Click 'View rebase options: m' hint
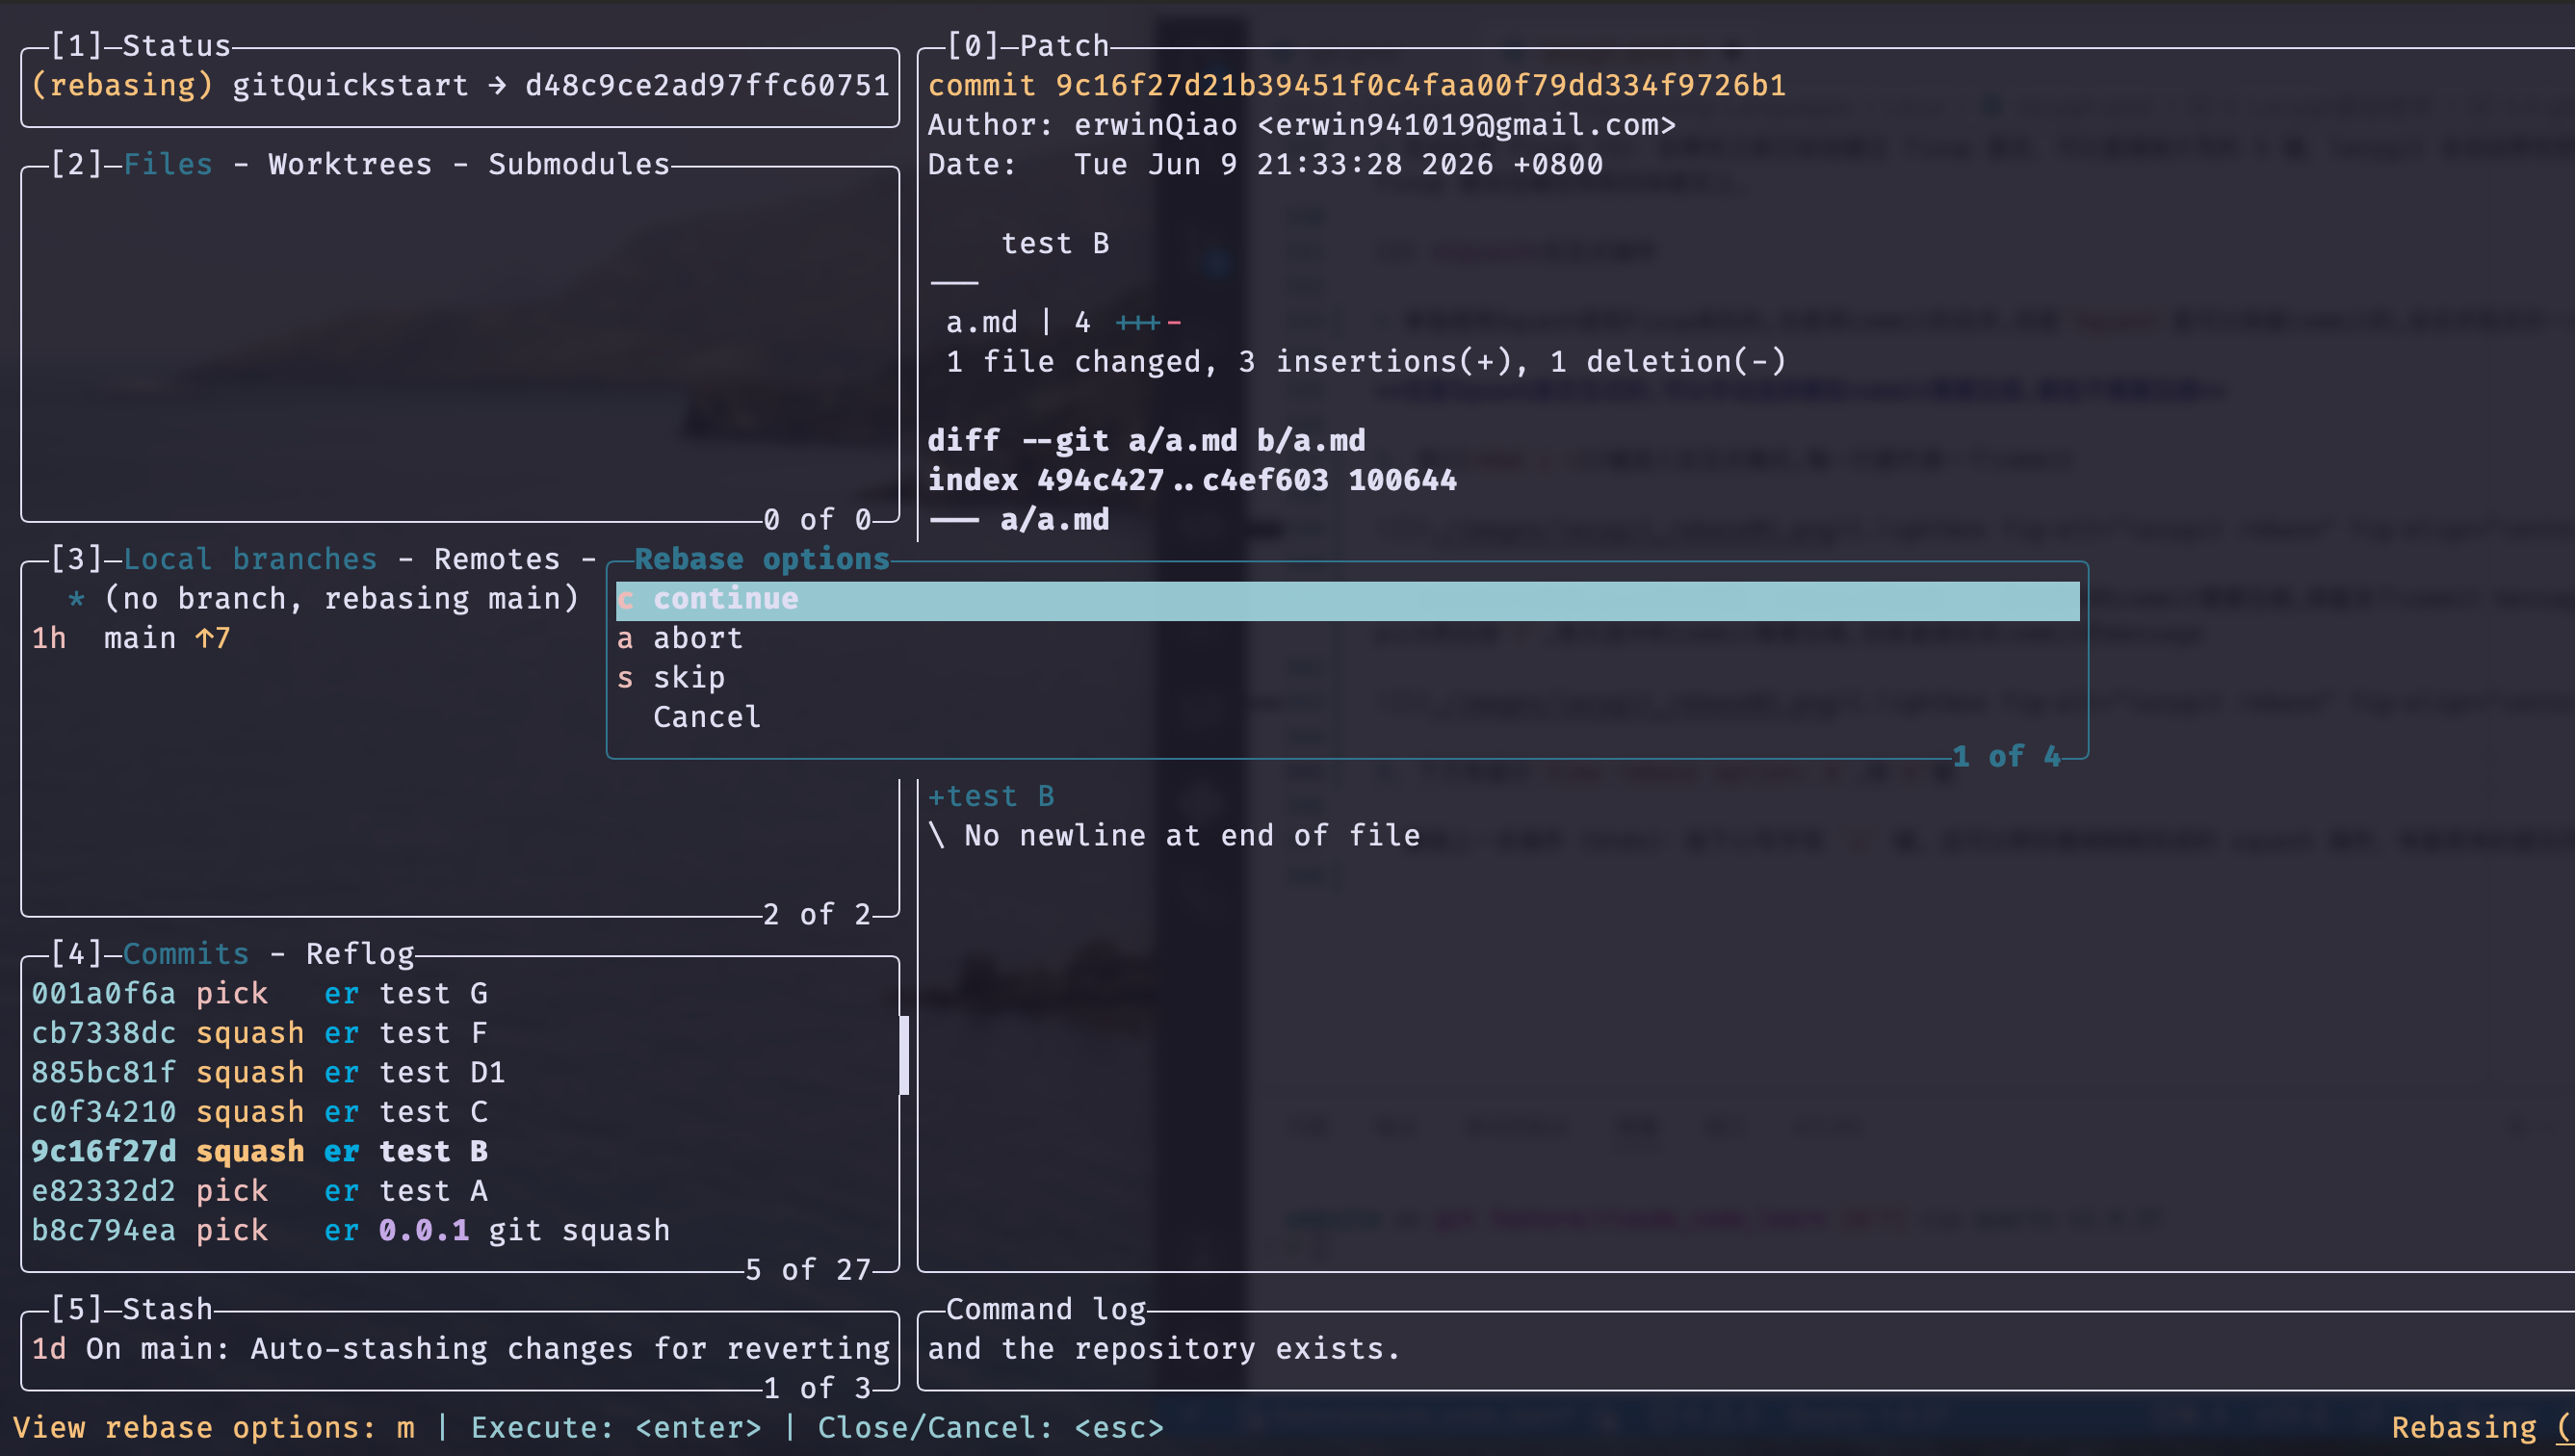The image size is (2575, 1456). (x=214, y=1428)
